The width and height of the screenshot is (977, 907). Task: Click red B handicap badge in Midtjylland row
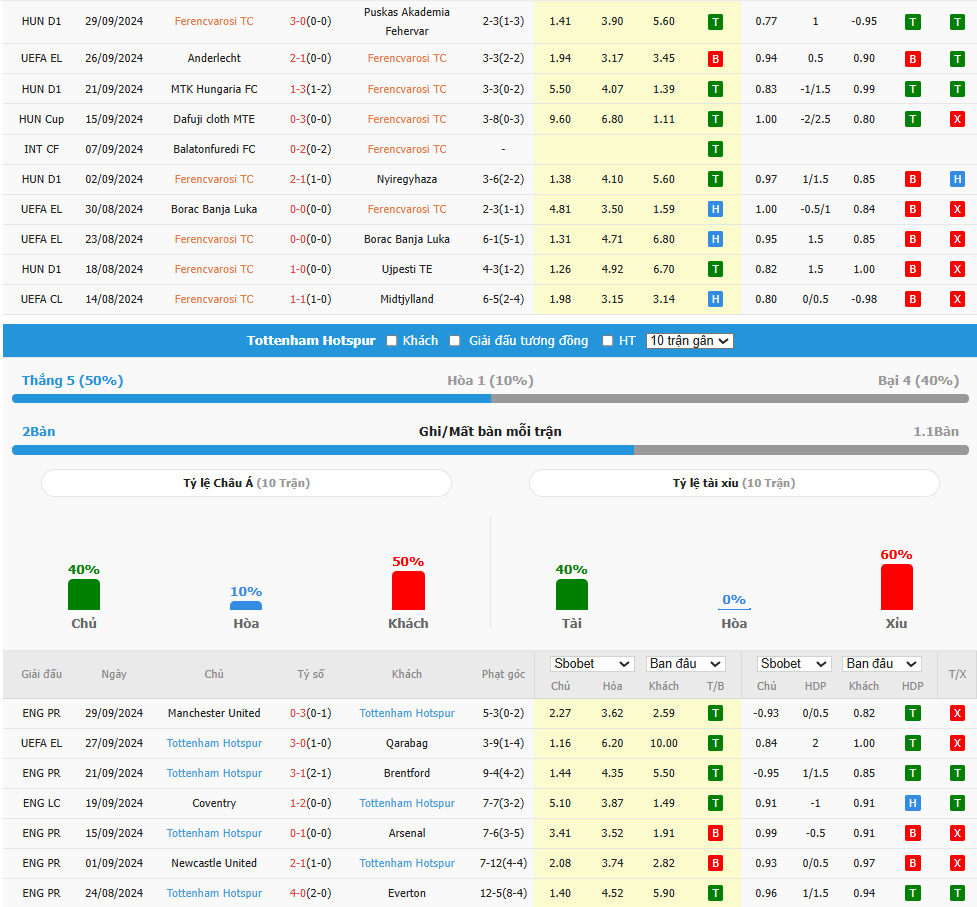point(913,299)
